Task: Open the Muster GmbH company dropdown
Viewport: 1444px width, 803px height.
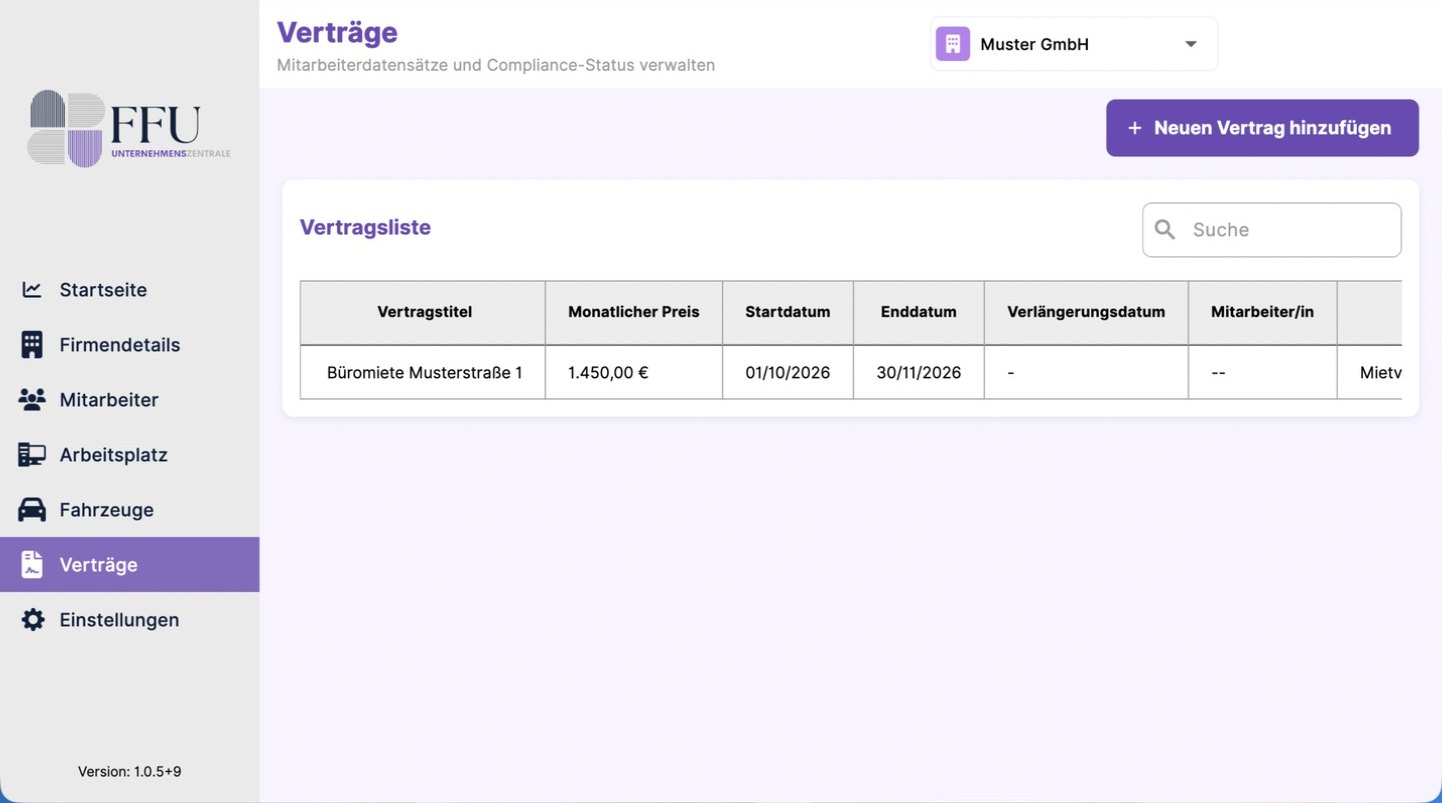Action: click(x=1074, y=44)
